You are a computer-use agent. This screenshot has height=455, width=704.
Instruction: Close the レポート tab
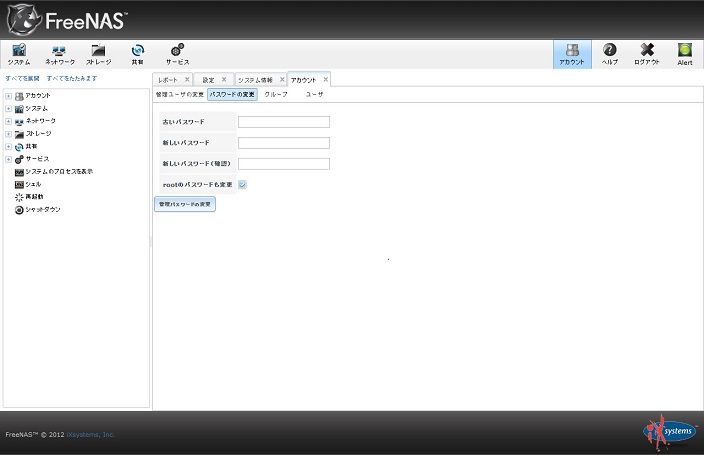point(186,79)
